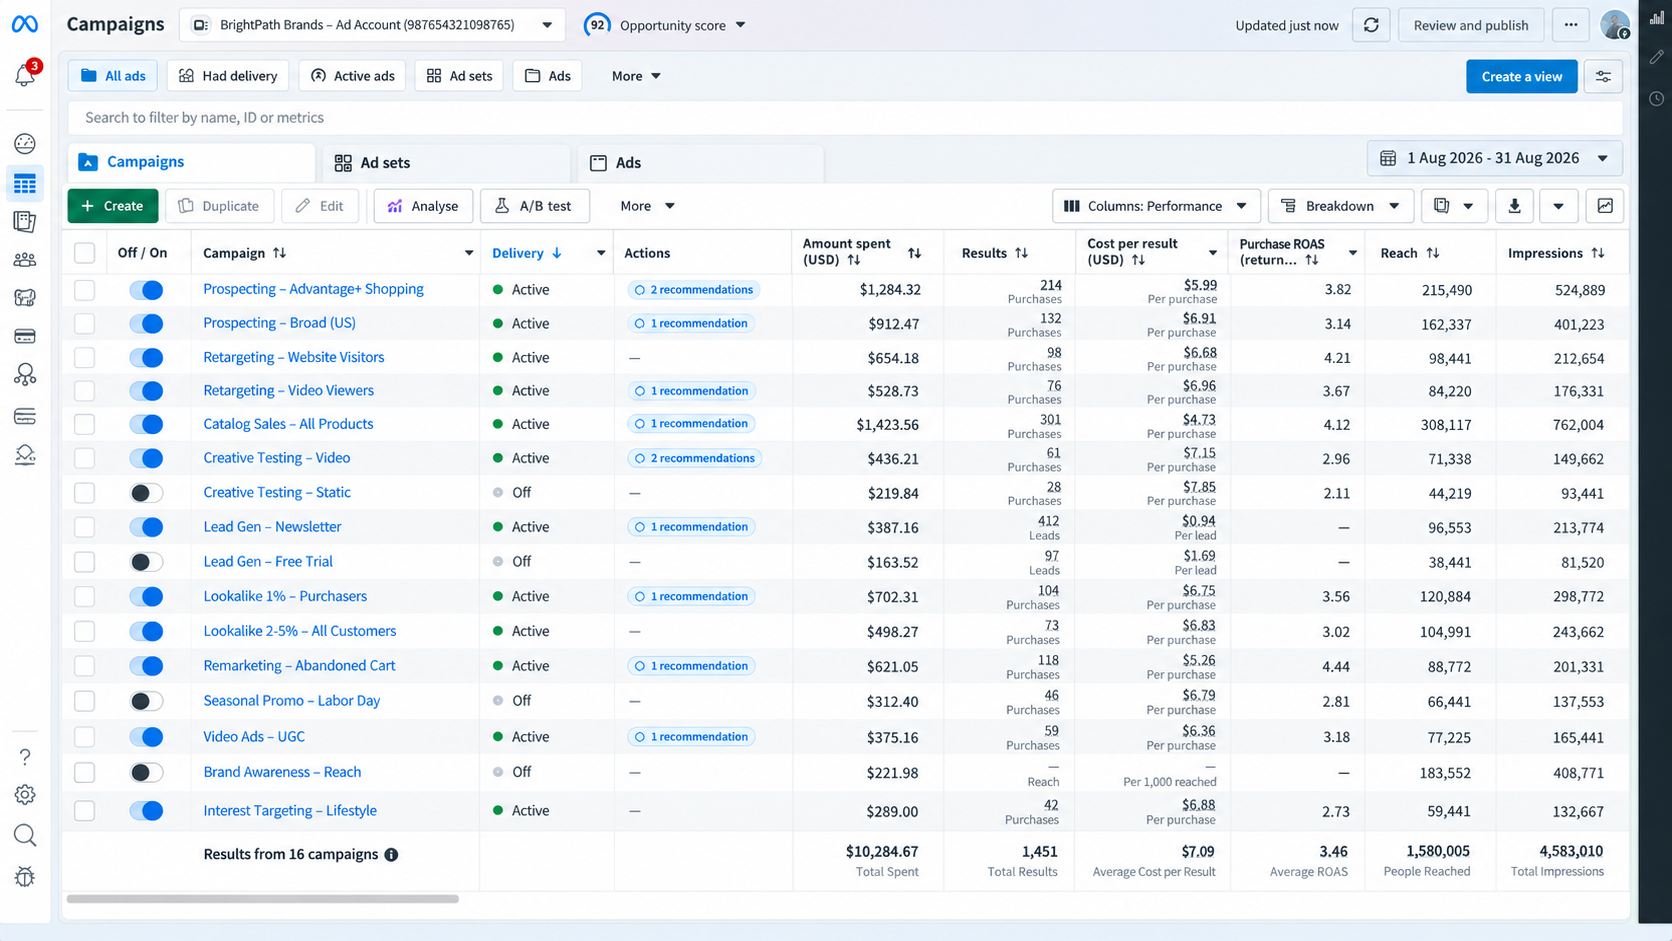1672x941 pixels.
Task: Select the All ads filter
Action: (x=113, y=76)
